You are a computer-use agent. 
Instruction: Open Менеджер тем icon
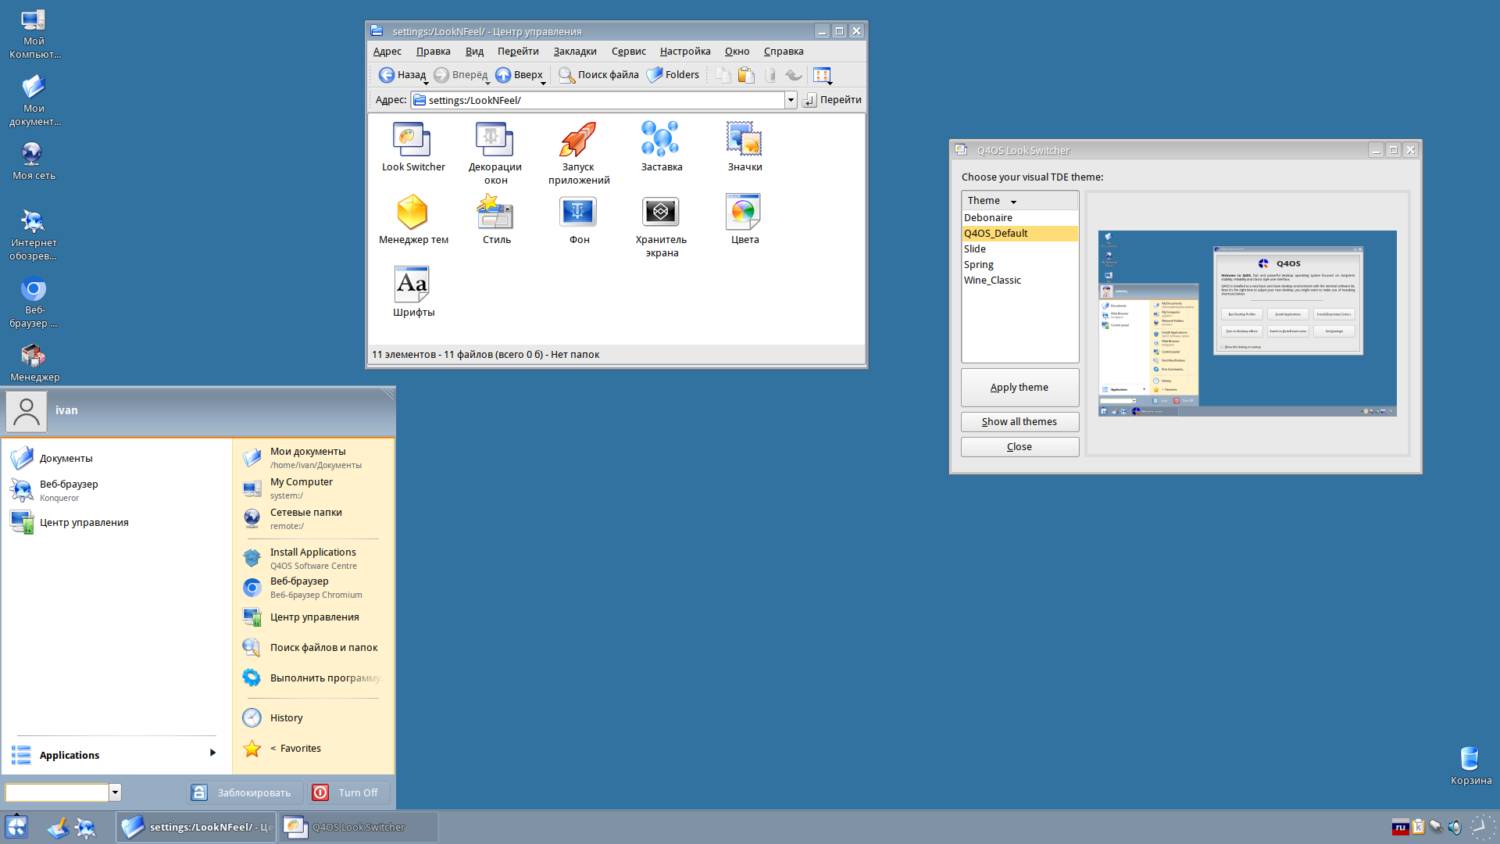point(412,213)
